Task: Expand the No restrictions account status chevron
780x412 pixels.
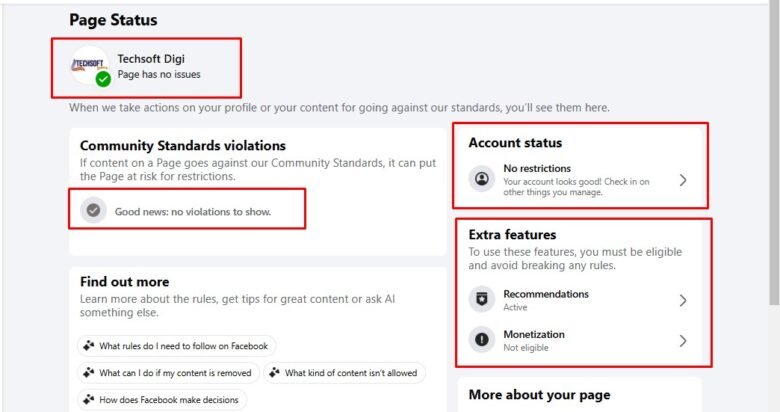Action: point(683,180)
